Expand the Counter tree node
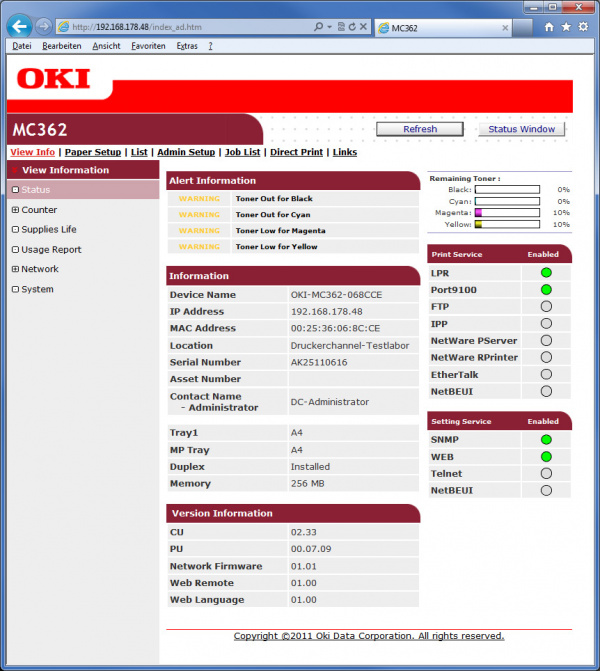 [15, 210]
